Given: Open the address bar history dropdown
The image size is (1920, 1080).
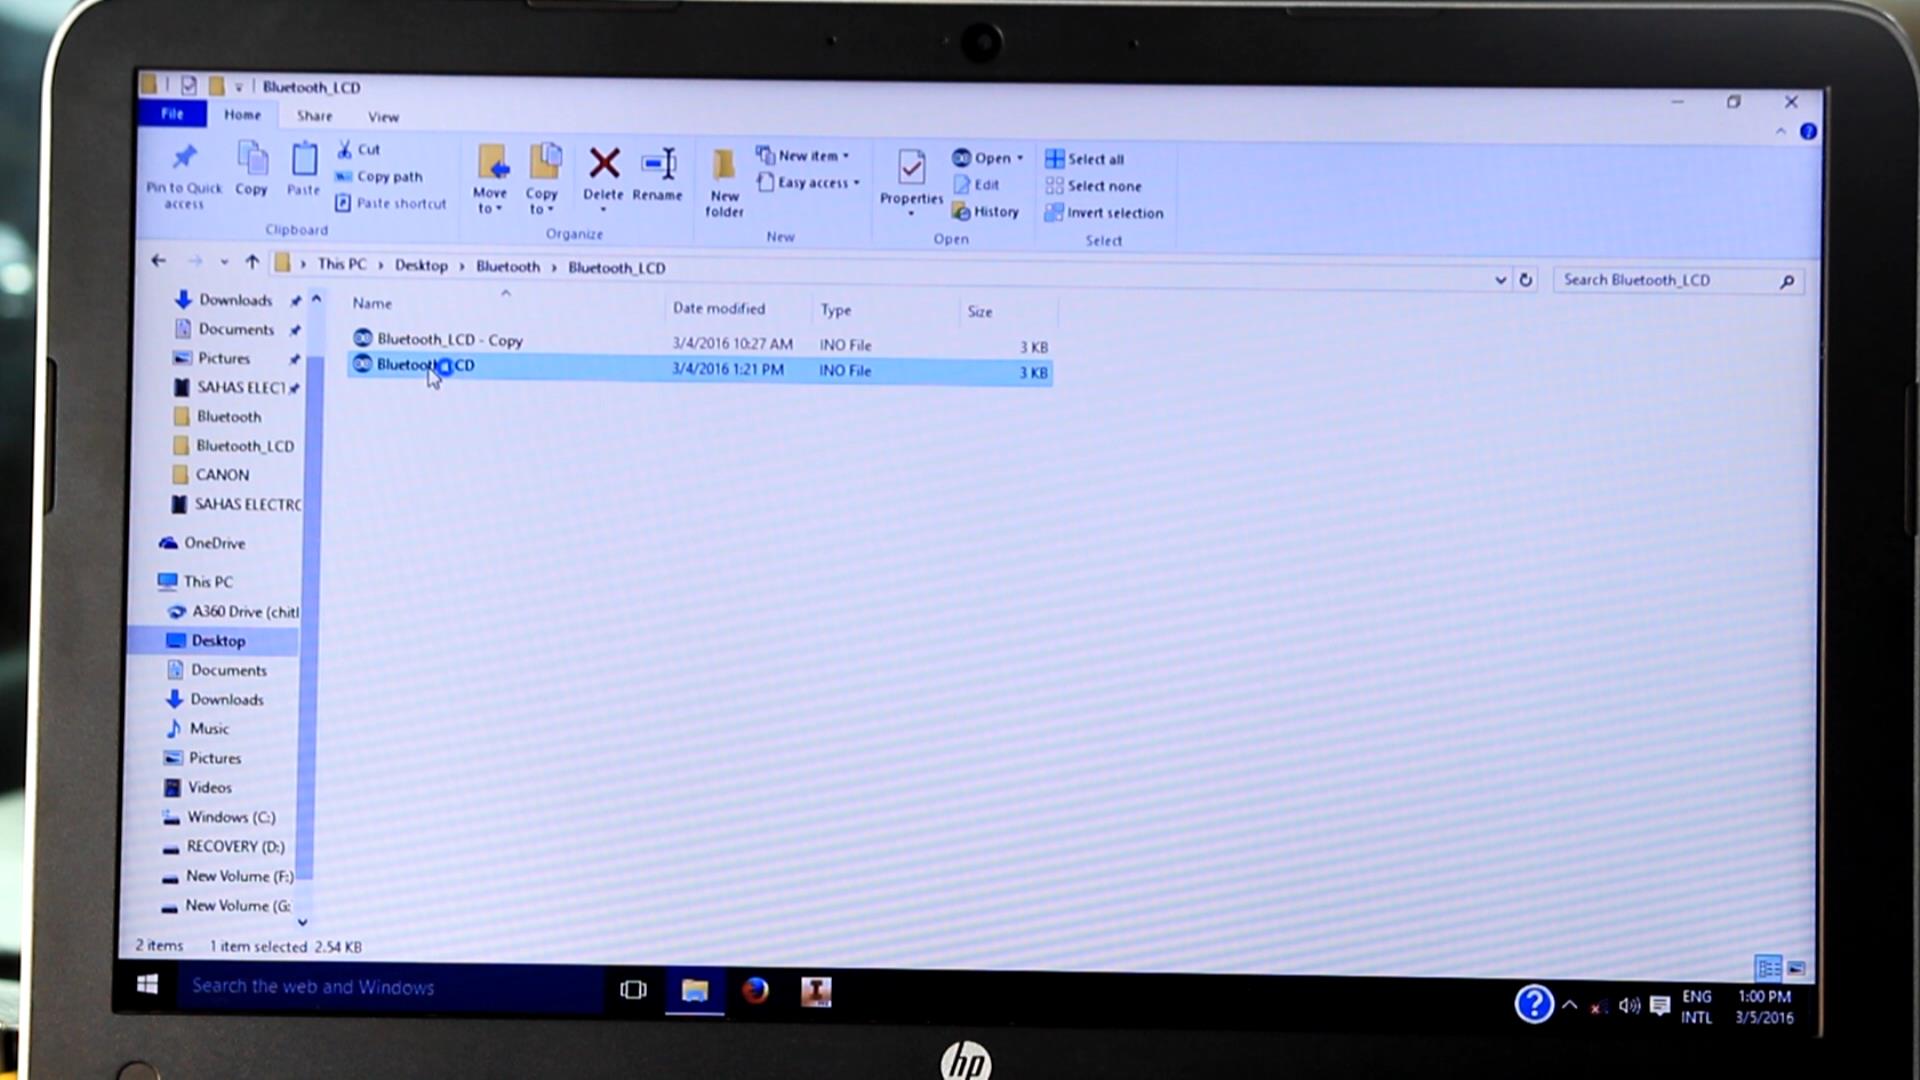Looking at the screenshot, I should 1500,280.
